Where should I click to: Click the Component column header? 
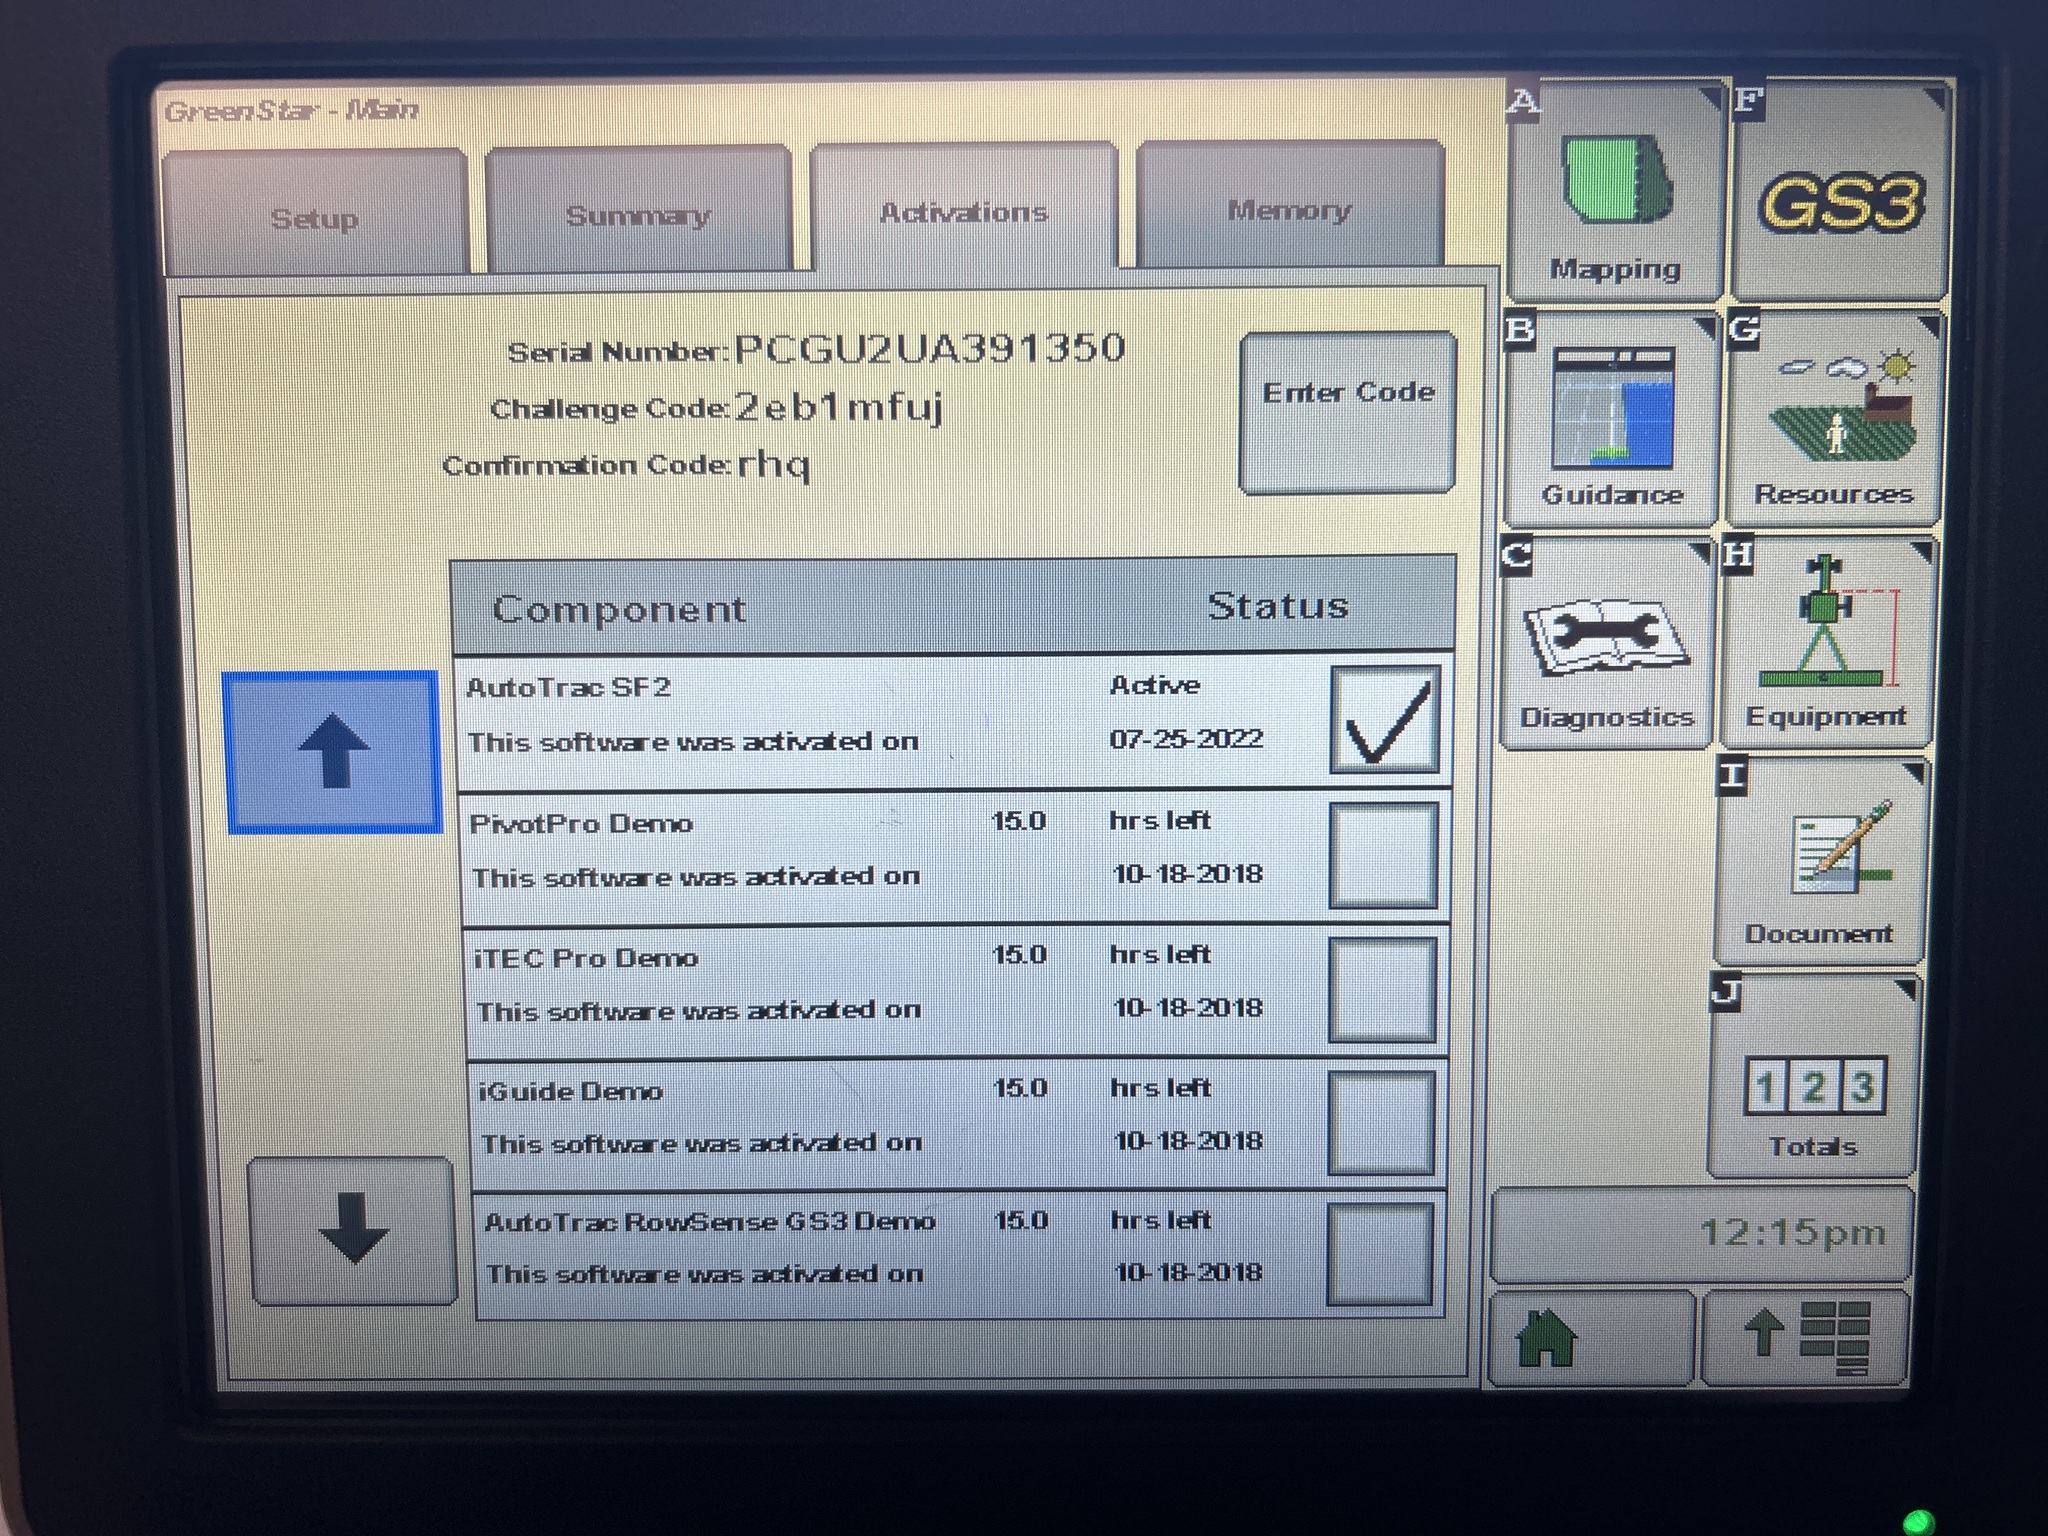coord(619,609)
